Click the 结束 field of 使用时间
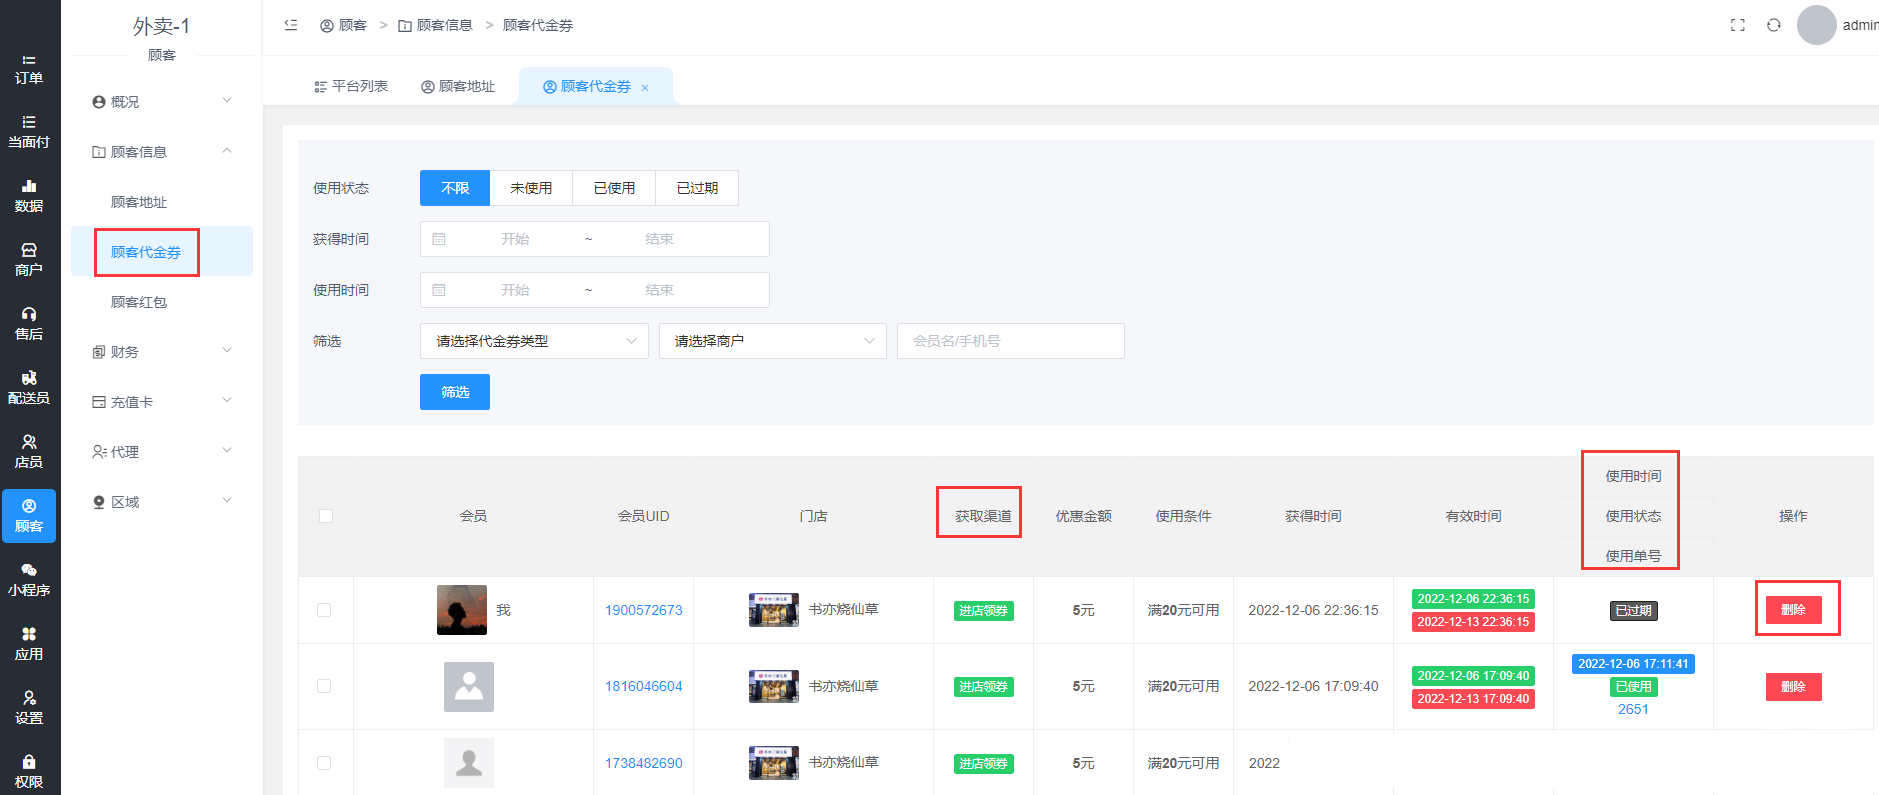 tap(659, 290)
